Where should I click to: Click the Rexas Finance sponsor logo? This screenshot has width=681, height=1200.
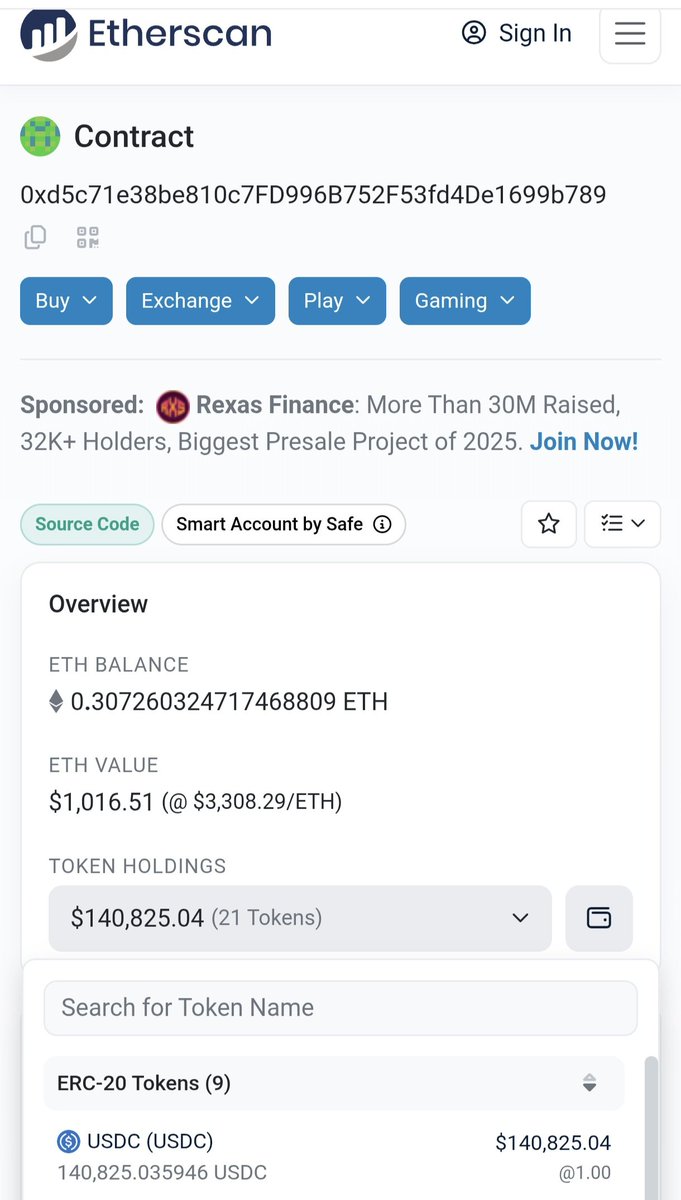[172, 406]
